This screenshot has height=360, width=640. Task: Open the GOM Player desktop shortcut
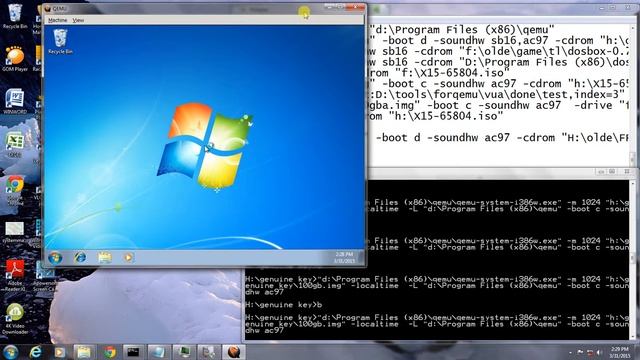pyautogui.click(x=15, y=59)
